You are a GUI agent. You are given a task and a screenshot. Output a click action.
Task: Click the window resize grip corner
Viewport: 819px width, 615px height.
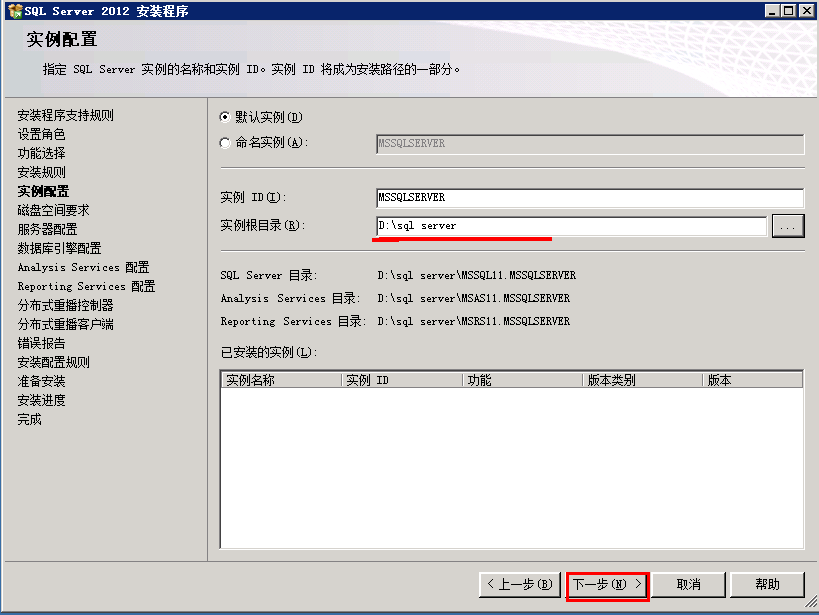point(810,602)
